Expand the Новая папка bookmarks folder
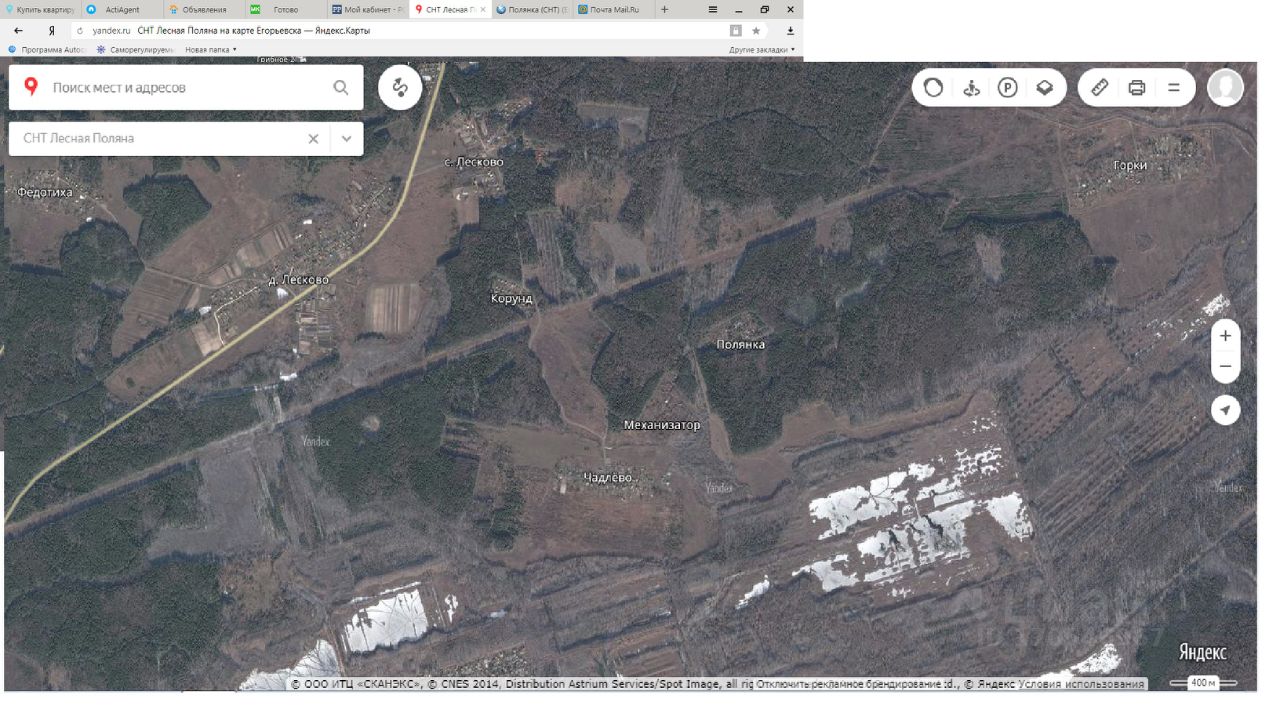Image resolution: width=1280 pixels, height=706 pixels. [211, 49]
